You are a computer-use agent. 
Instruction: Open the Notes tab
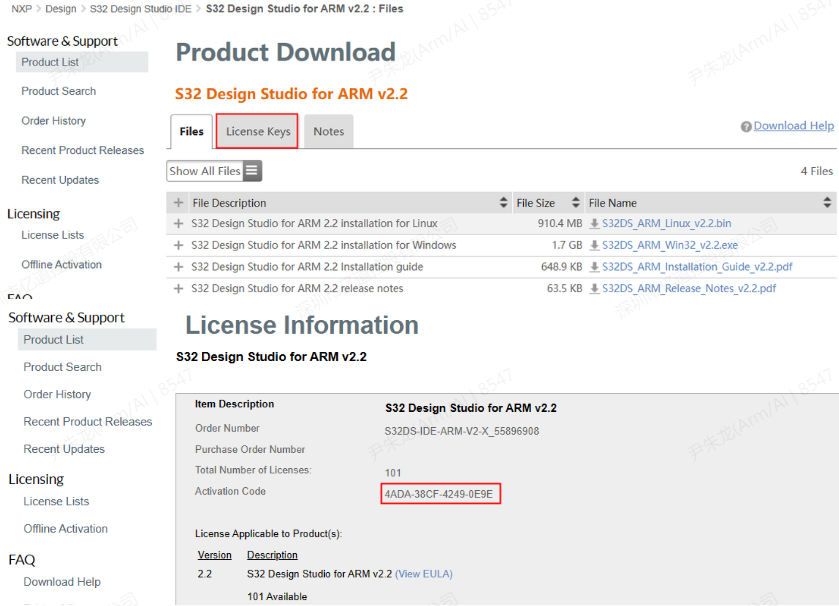pos(328,132)
